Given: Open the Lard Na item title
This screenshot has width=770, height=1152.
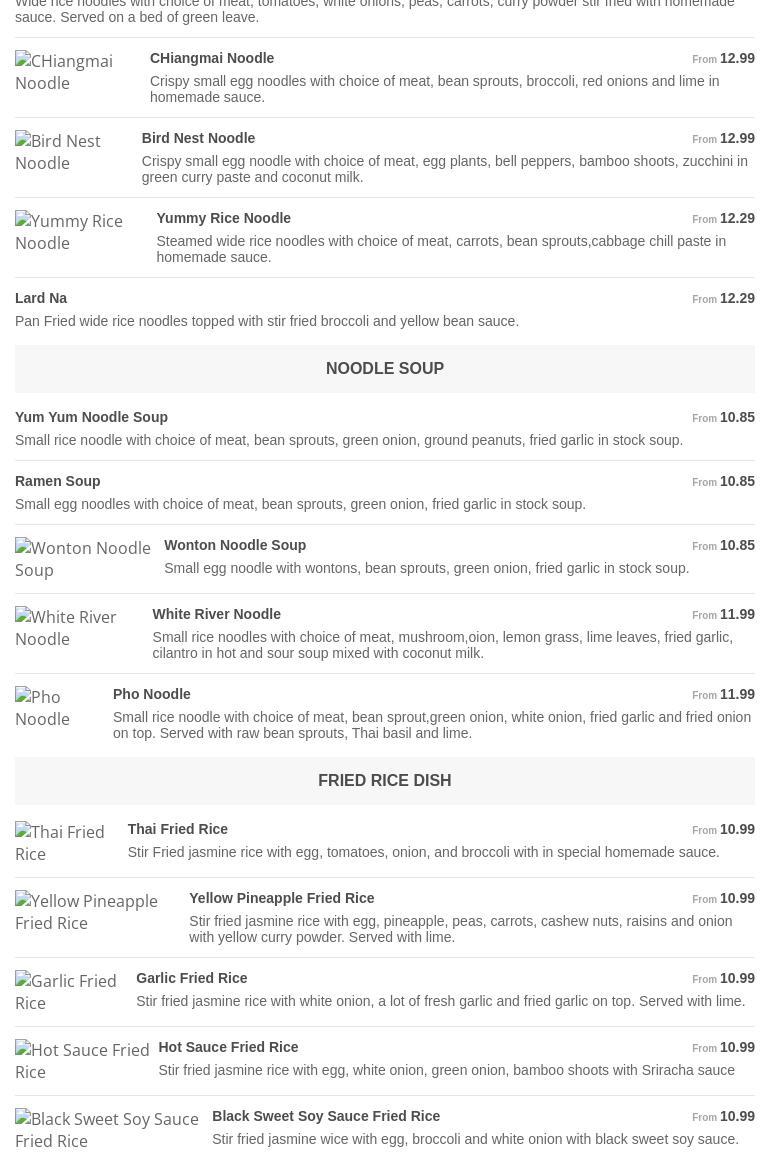Looking at the screenshot, I should (x=41, y=298).
